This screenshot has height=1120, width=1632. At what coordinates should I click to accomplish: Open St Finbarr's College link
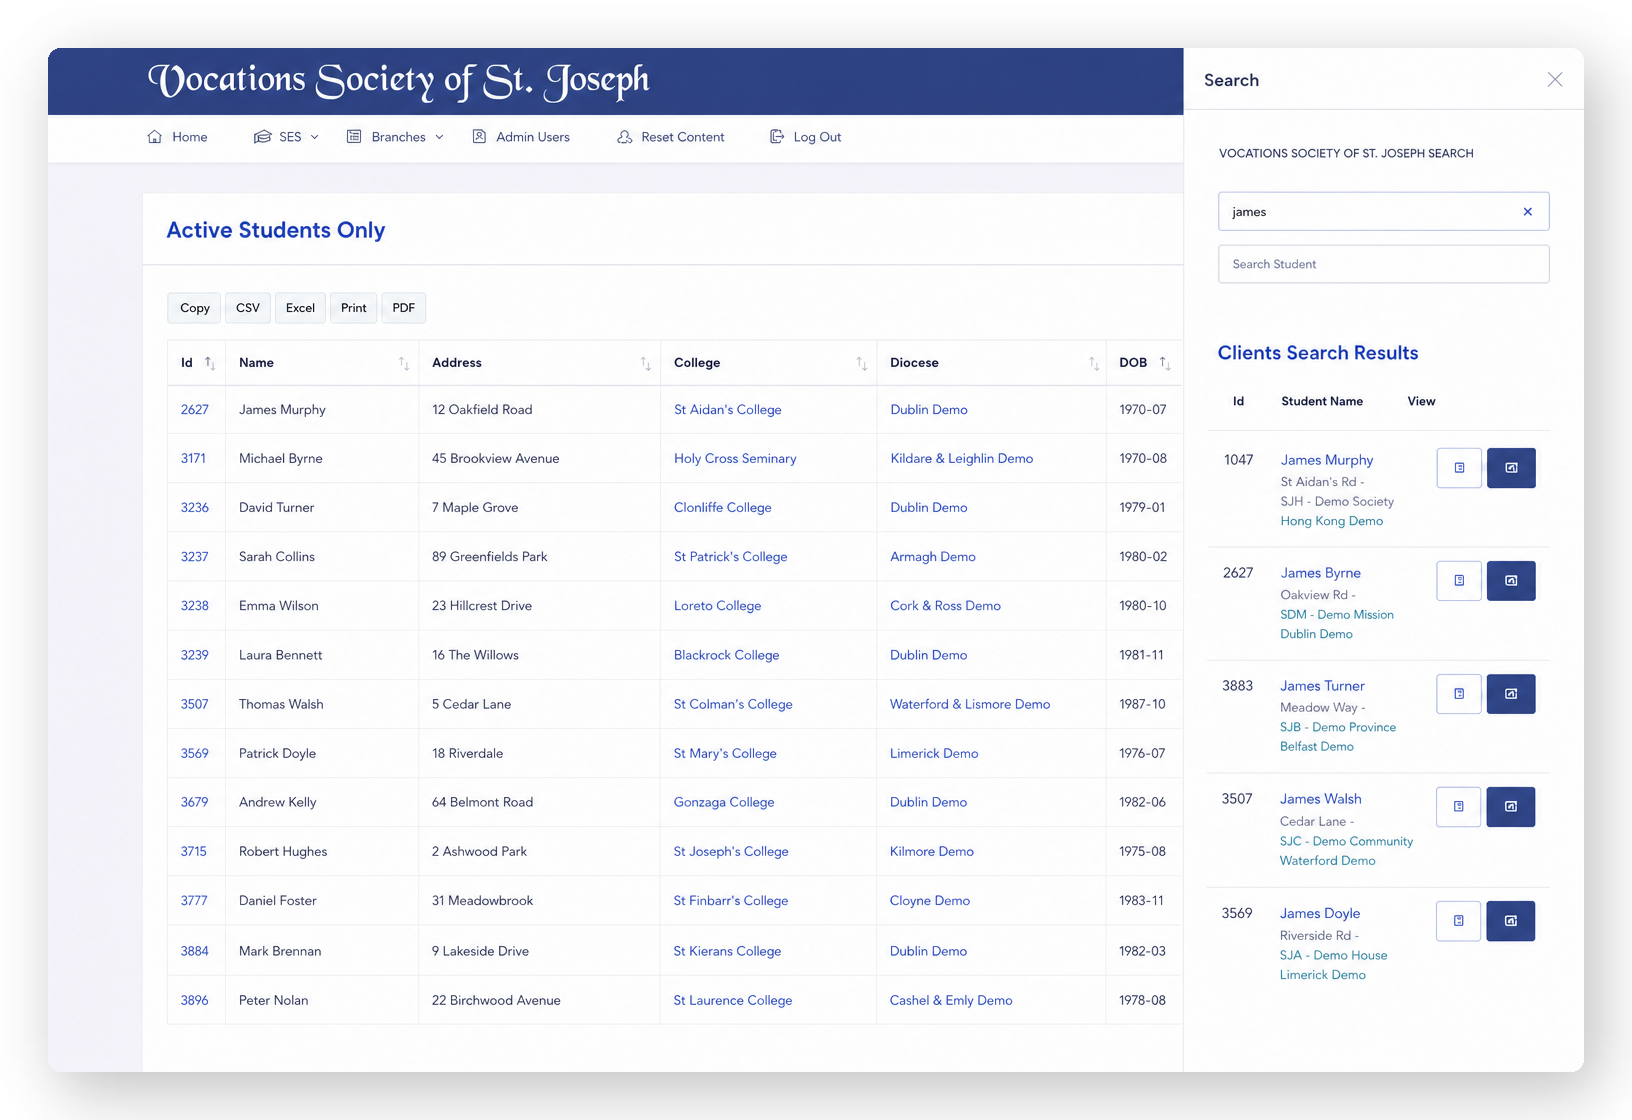pyautogui.click(x=731, y=901)
